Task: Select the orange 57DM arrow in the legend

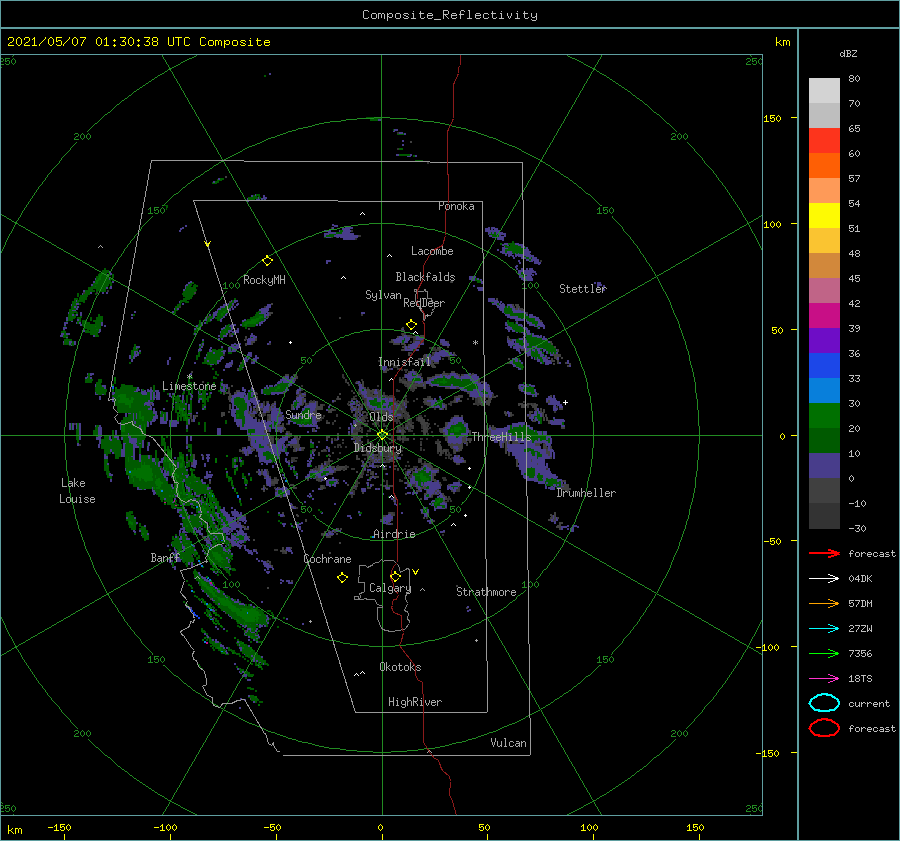Action: pos(824,603)
